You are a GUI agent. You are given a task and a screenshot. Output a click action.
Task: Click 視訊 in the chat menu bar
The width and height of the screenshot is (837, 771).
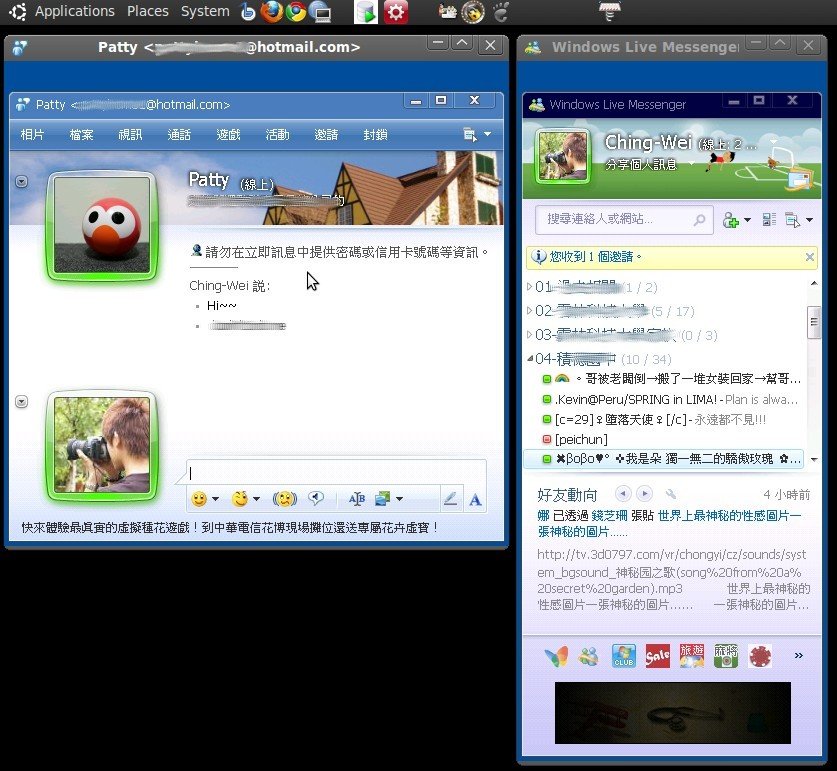pyautogui.click(x=130, y=135)
